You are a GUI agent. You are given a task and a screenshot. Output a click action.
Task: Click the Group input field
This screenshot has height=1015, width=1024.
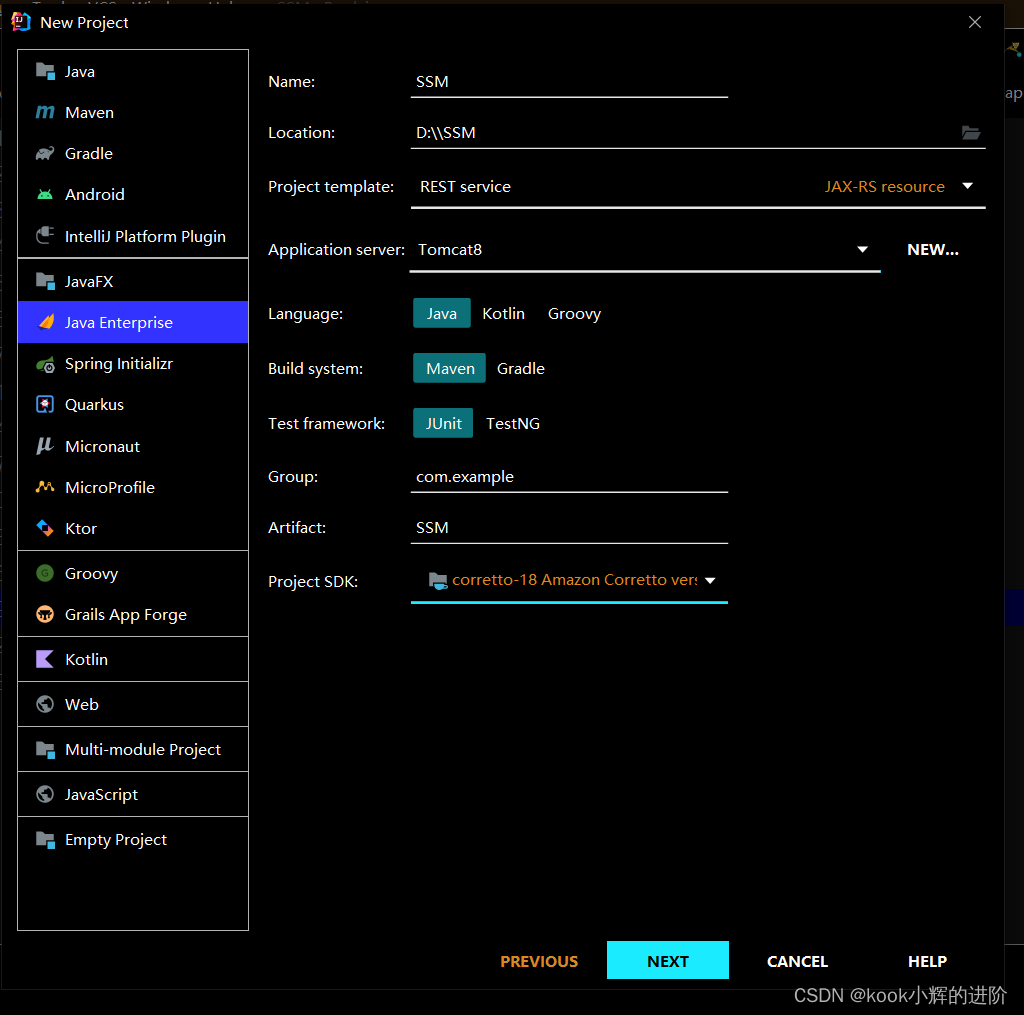point(569,477)
